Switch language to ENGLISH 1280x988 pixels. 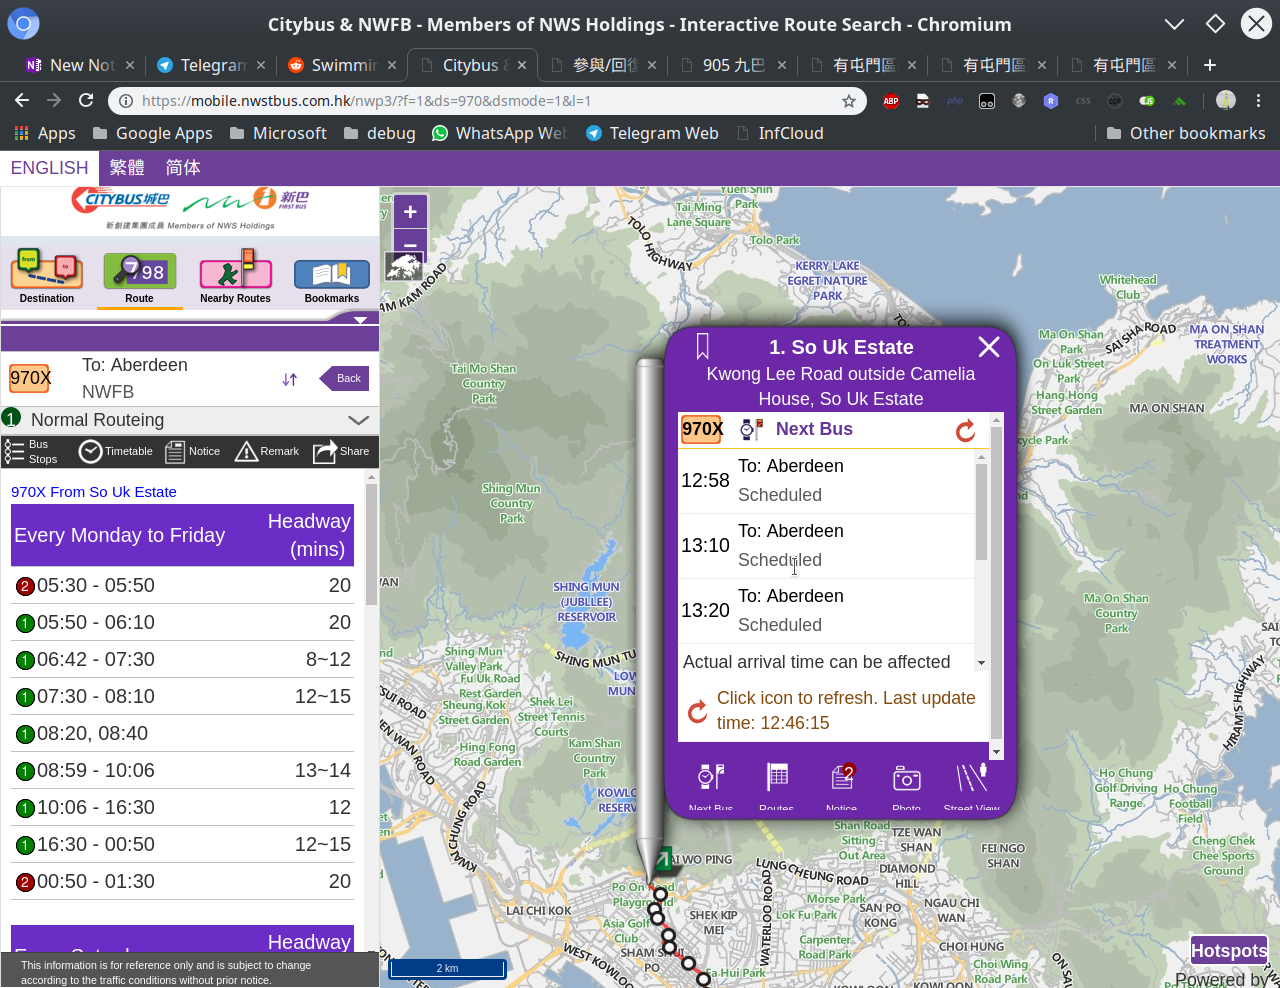50,168
